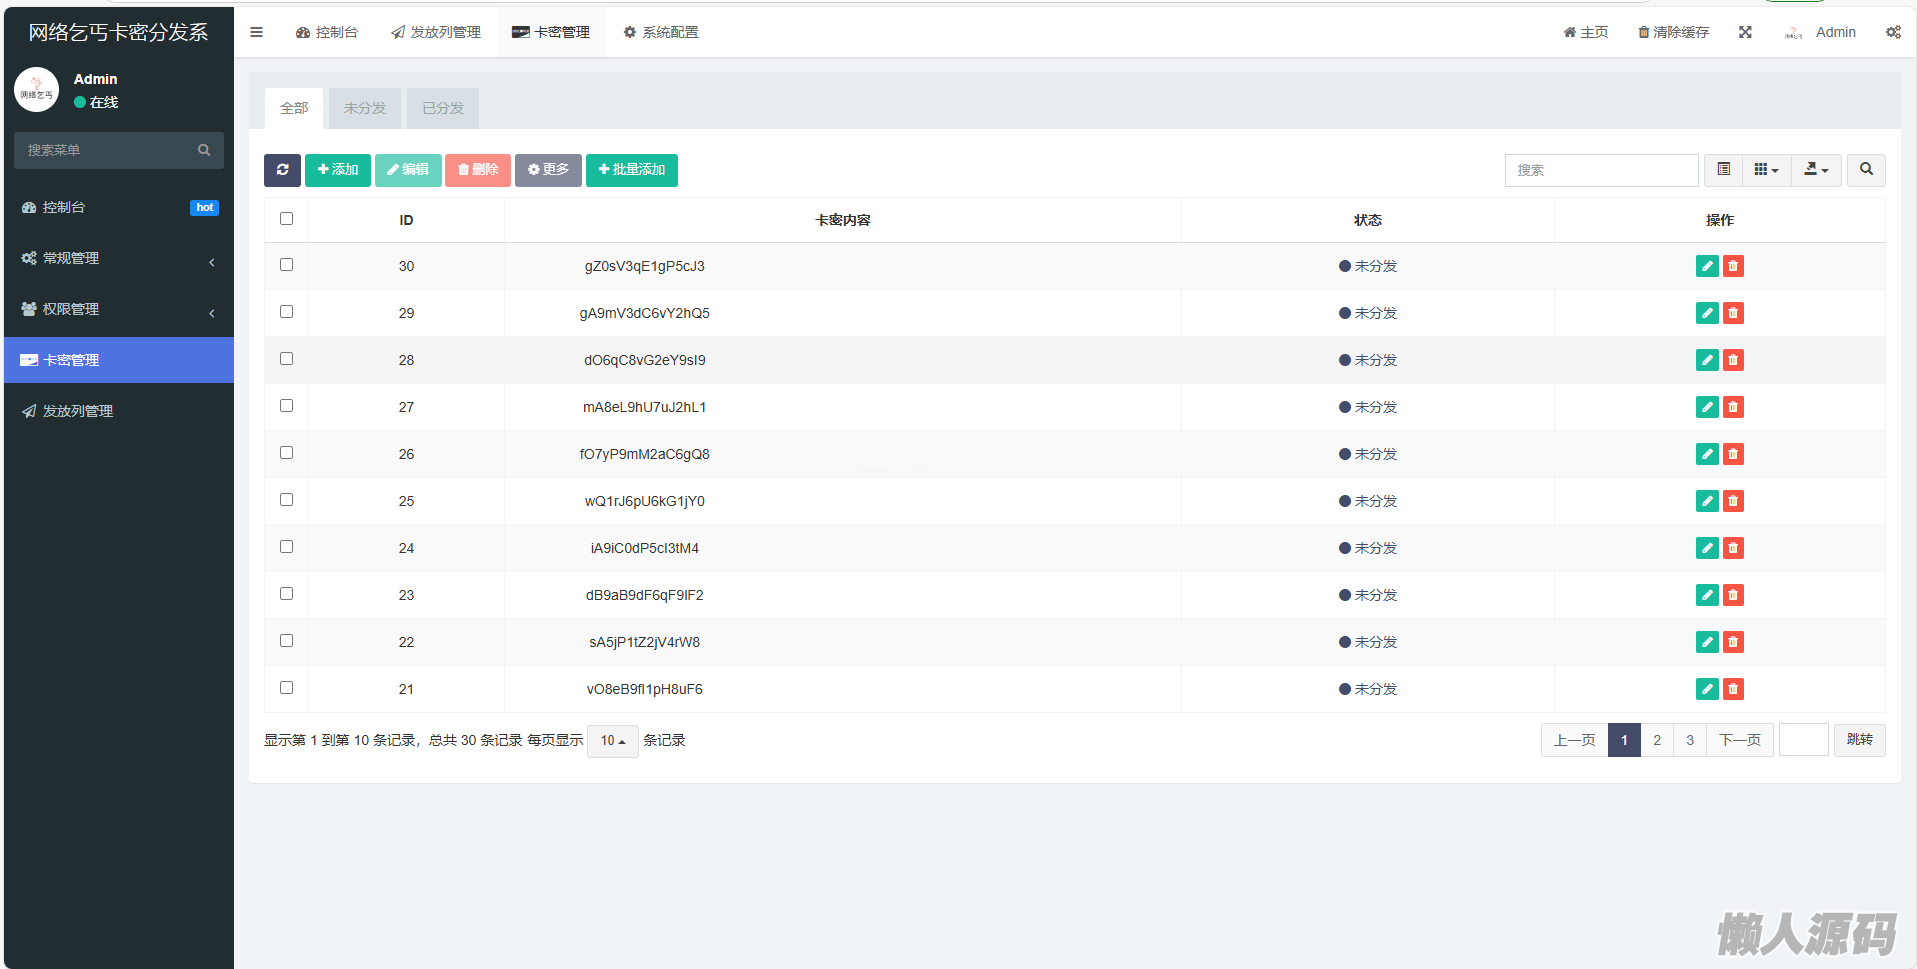This screenshot has height=969, width=1917.
Task: Click the red delete icon for row 27
Action: pyautogui.click(x=1733, y=407)
